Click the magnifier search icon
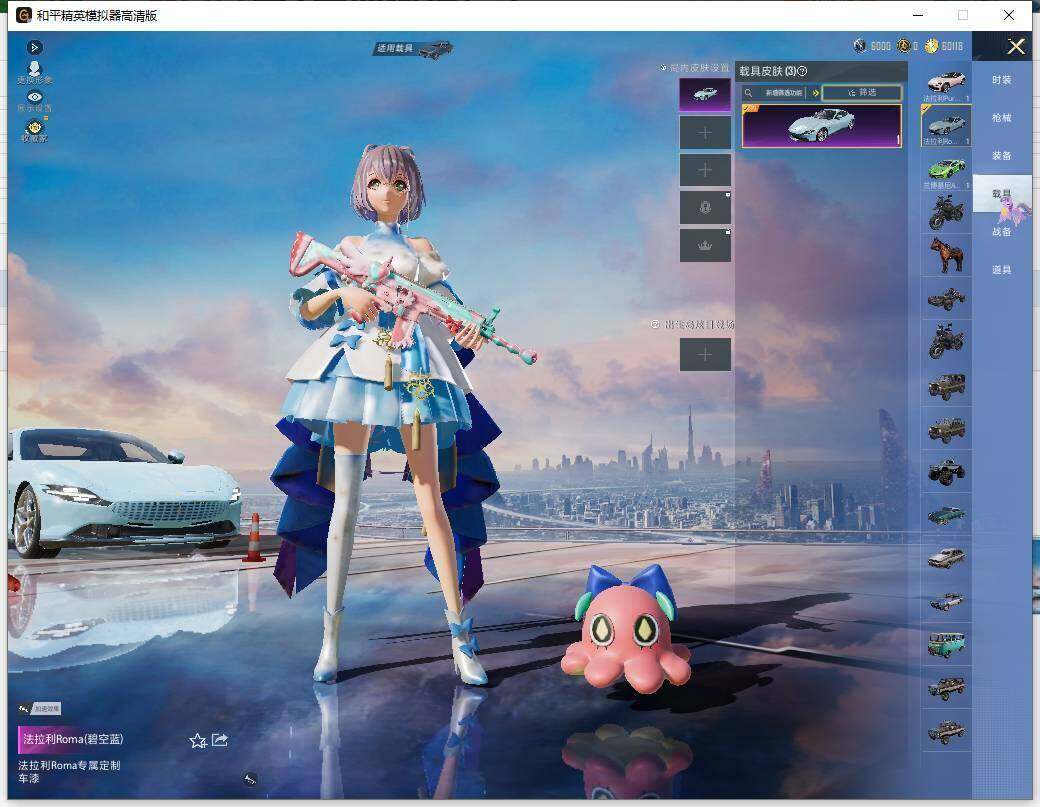 (748, 93)
